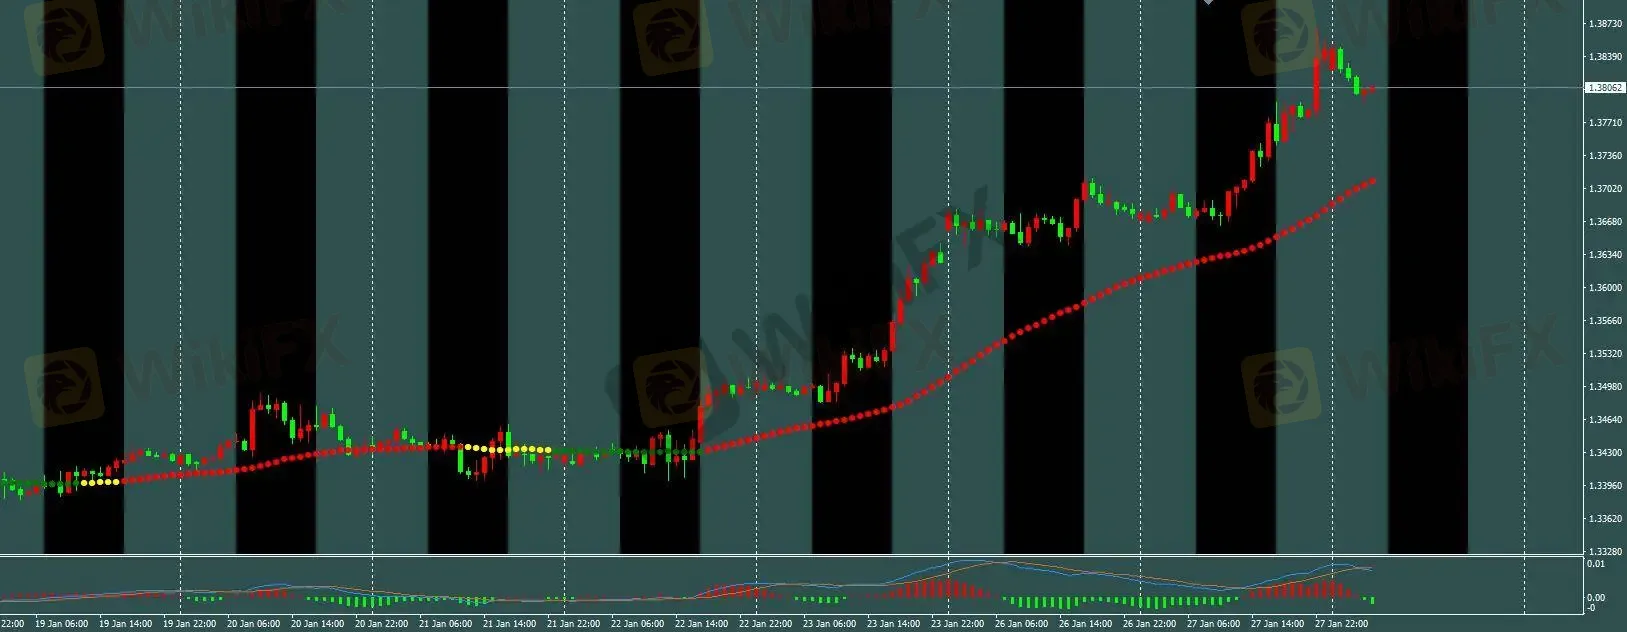Select the 23 Jan 06:00 time label

tap(829, 624)
